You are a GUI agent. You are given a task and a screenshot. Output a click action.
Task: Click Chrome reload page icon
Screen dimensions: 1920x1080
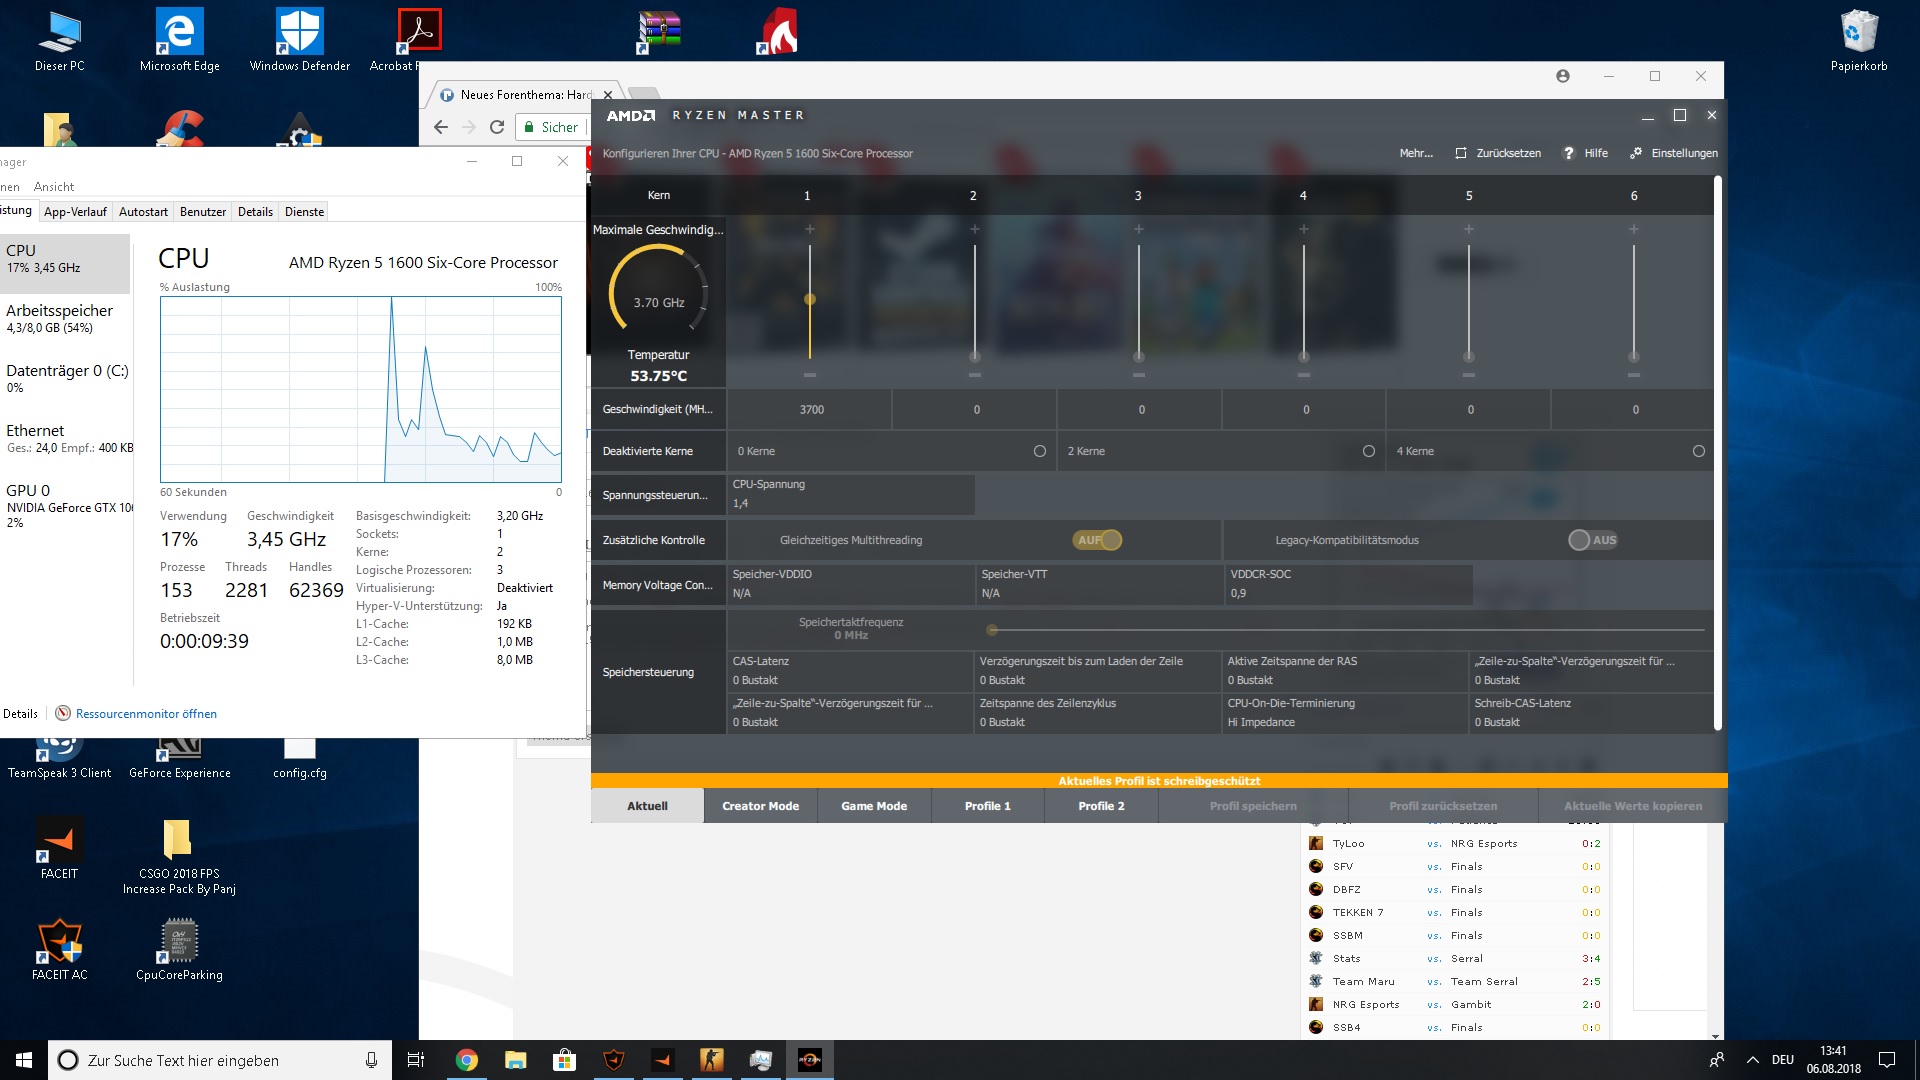pyautogui.click(x=497, y=127)
